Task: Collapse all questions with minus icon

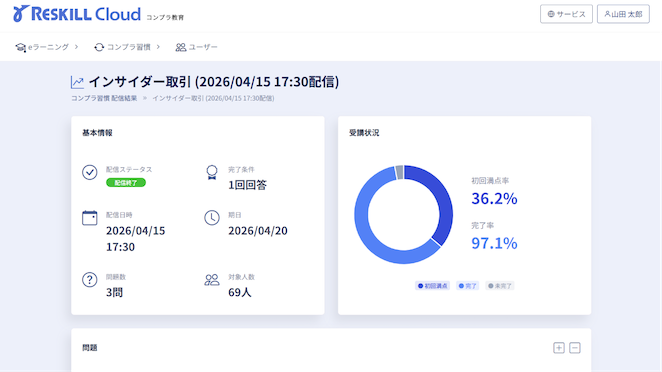Action: 575,348
